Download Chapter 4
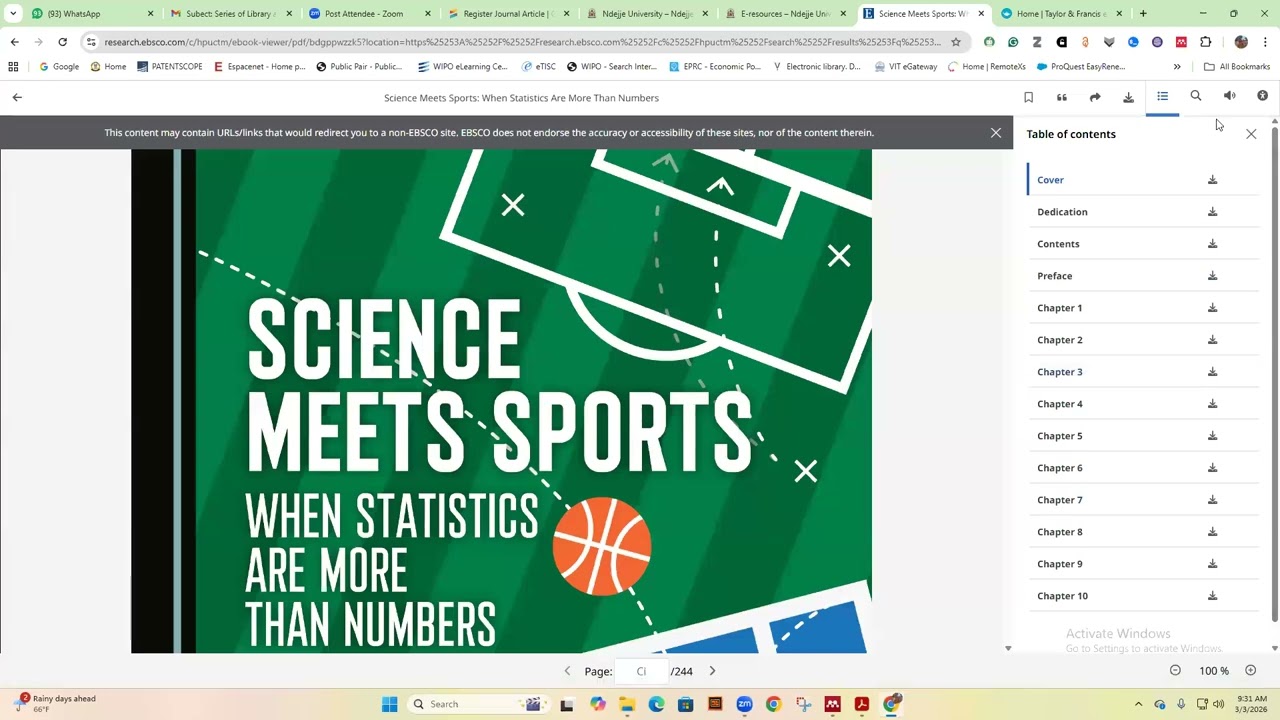 [x=1212, y=404]
